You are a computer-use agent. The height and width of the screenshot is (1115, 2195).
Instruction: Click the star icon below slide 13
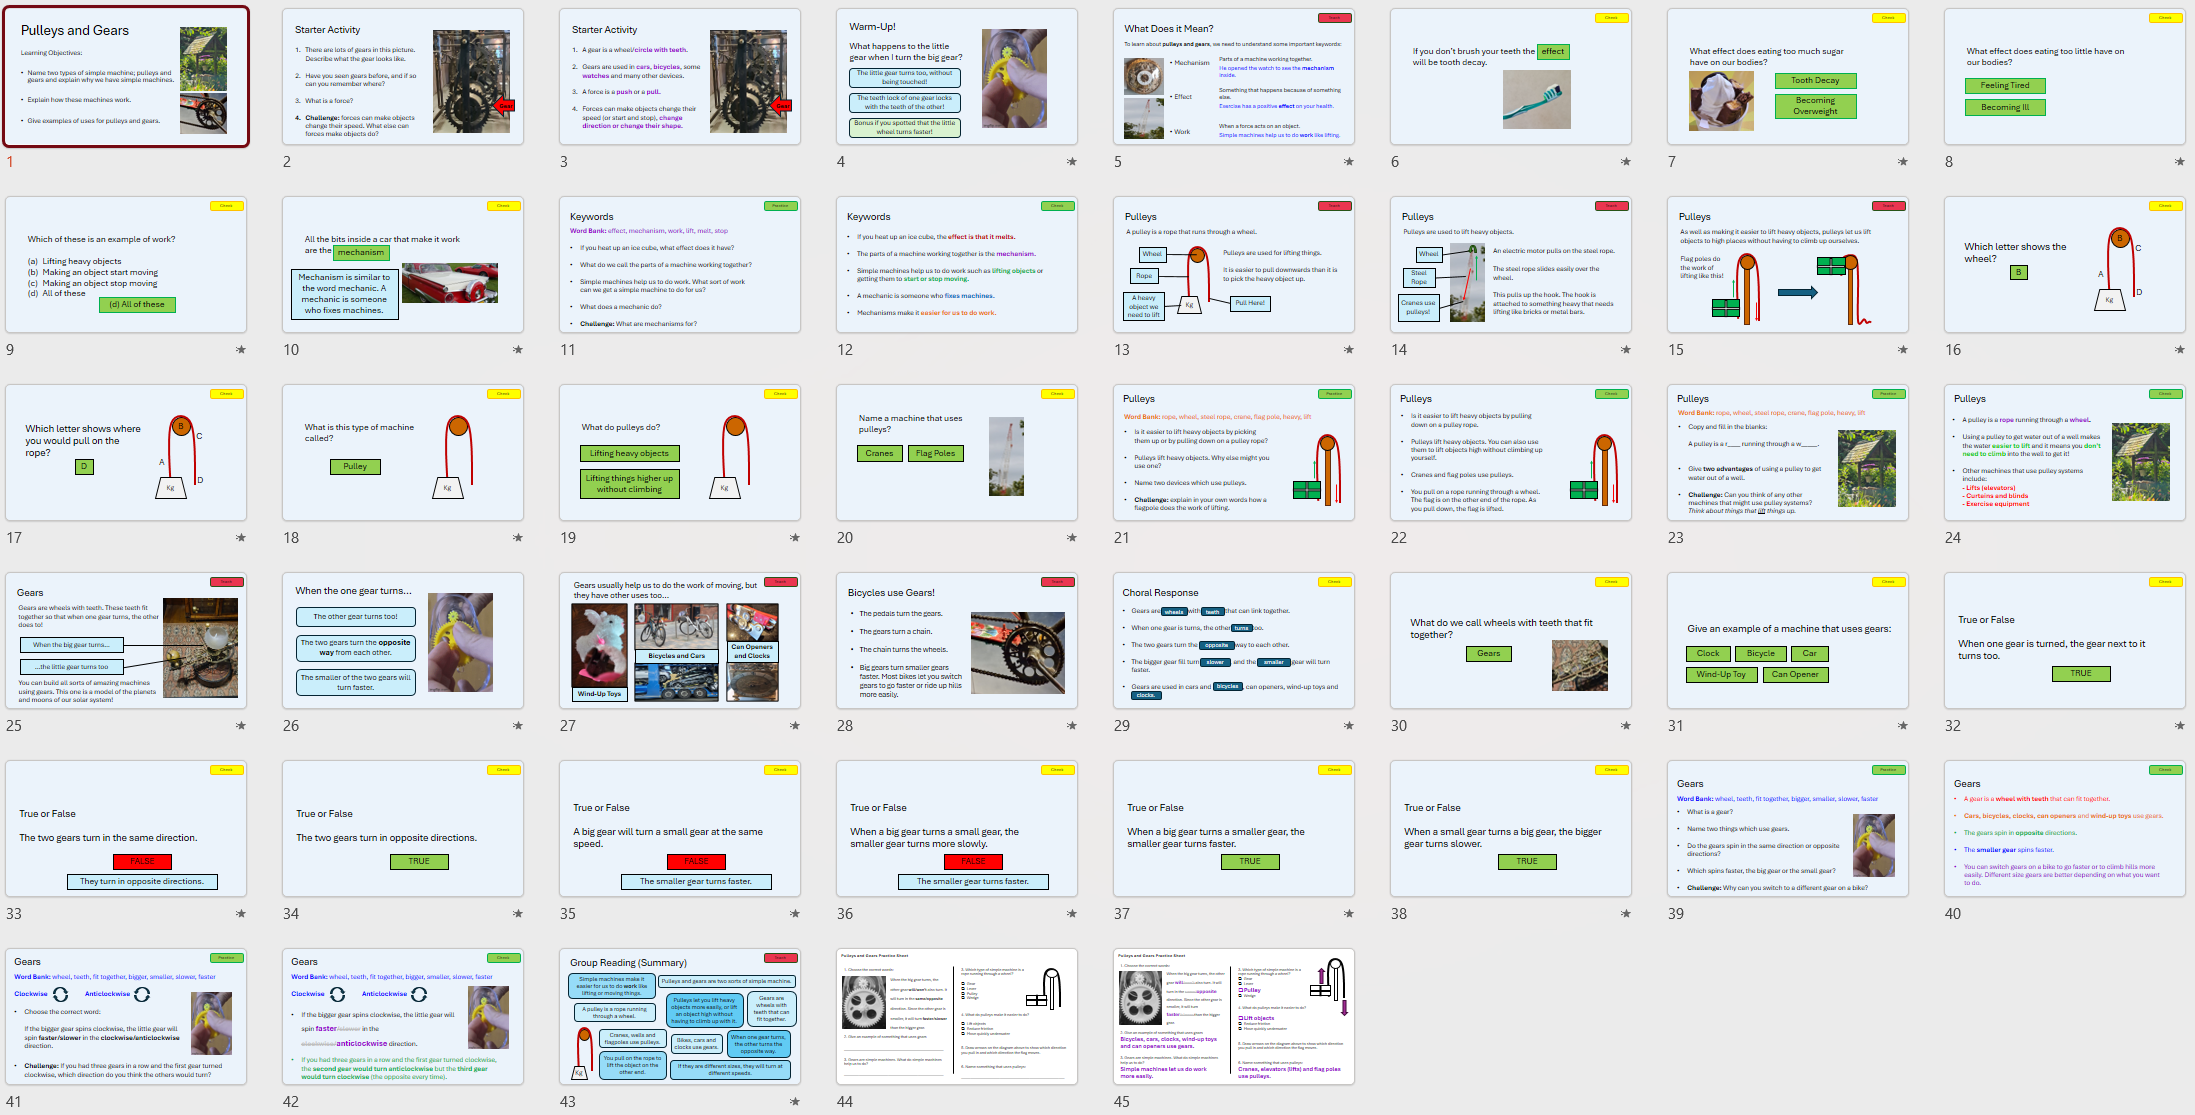tap(1348, 350)
